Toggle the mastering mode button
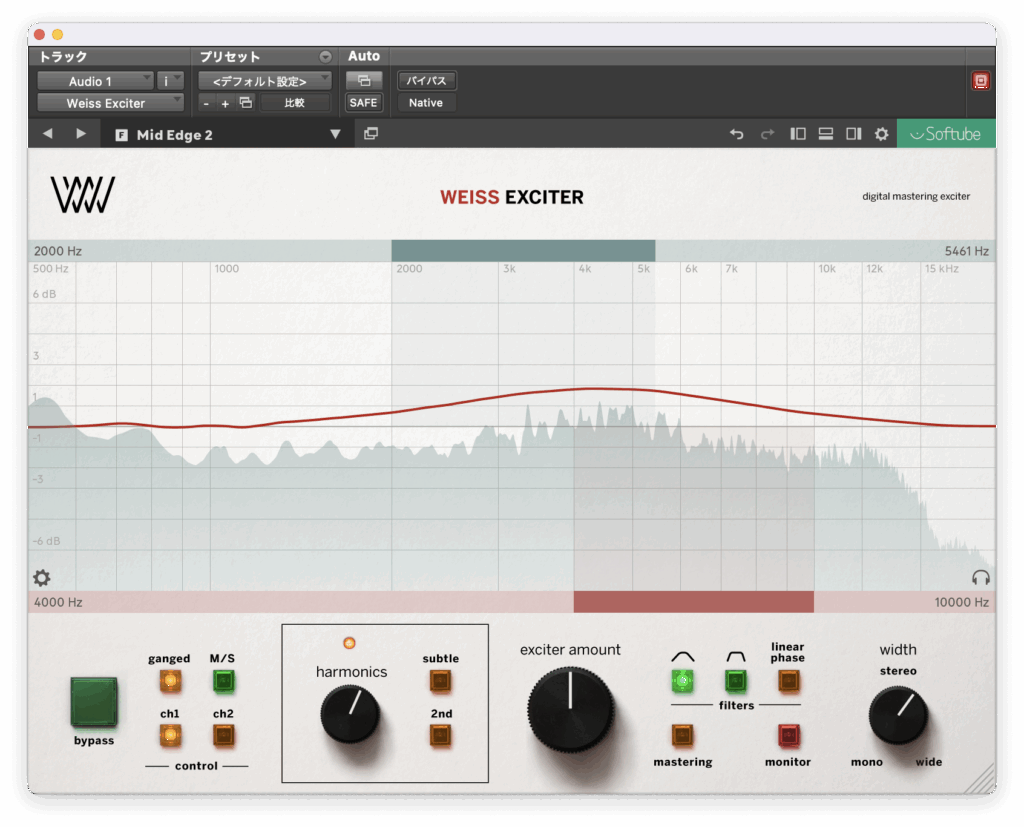This screenshot has width=1024, height=827. pyautogui.click(x=682, y=735)
